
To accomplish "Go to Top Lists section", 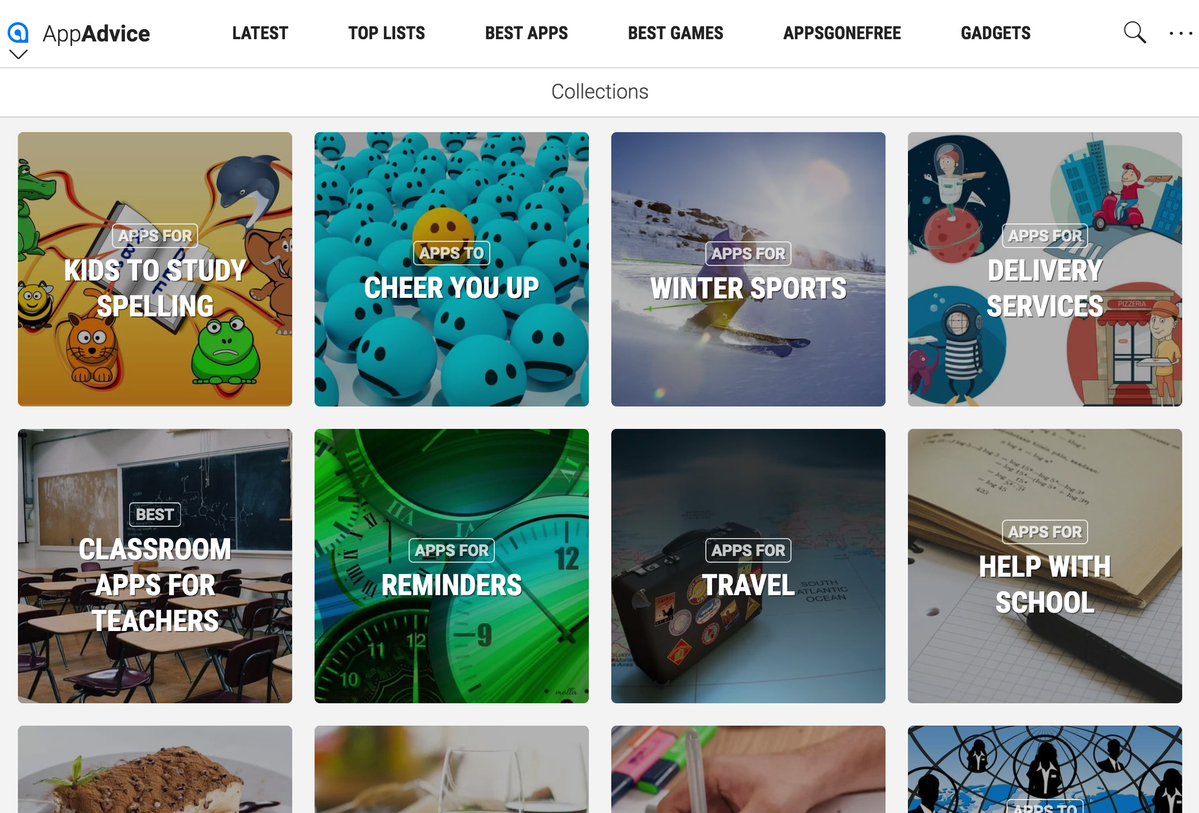I will point(386,33).
